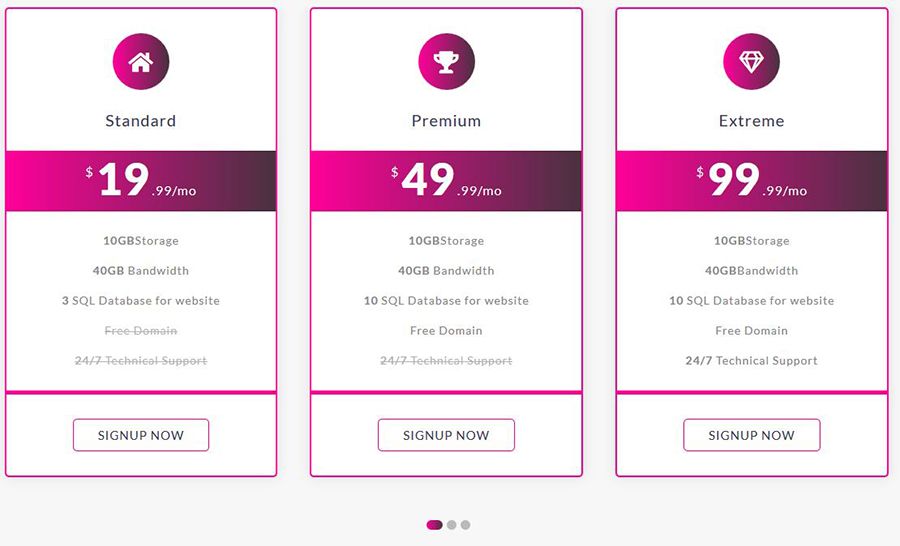Click the home icon on the Standard plan

pyautogui.click(x=141, y=62)
